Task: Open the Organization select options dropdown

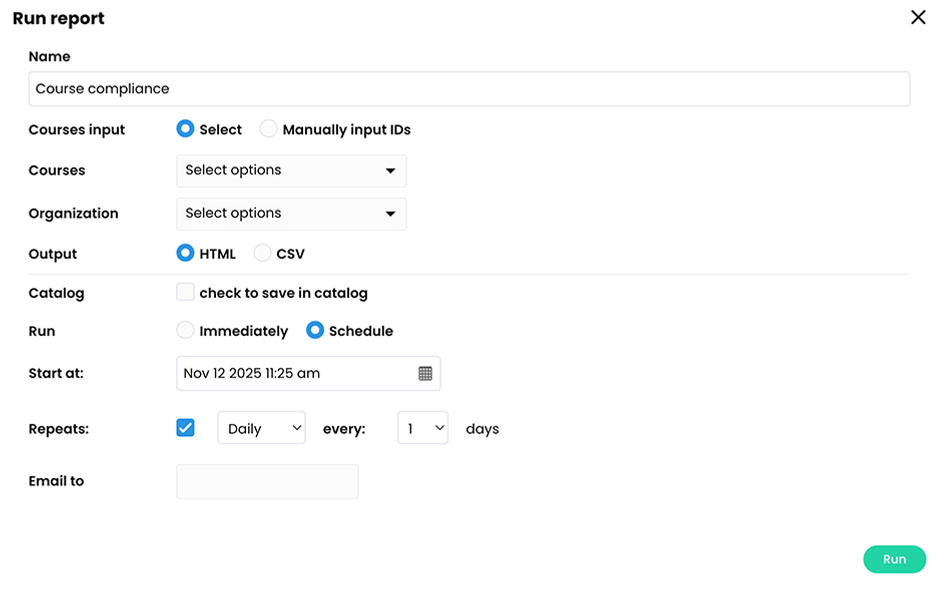Action: click(x=291, y=214)
